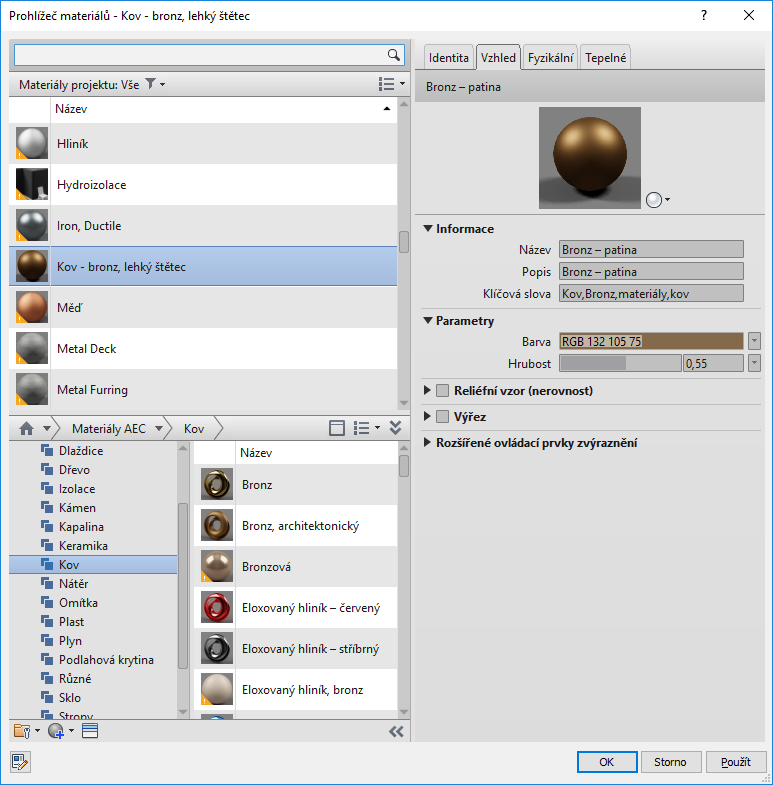Image resolution: width=773 pixels, height=785 pixels.
Task: Click the preview scene sphere icon
Action: click(x=654, y=200)
